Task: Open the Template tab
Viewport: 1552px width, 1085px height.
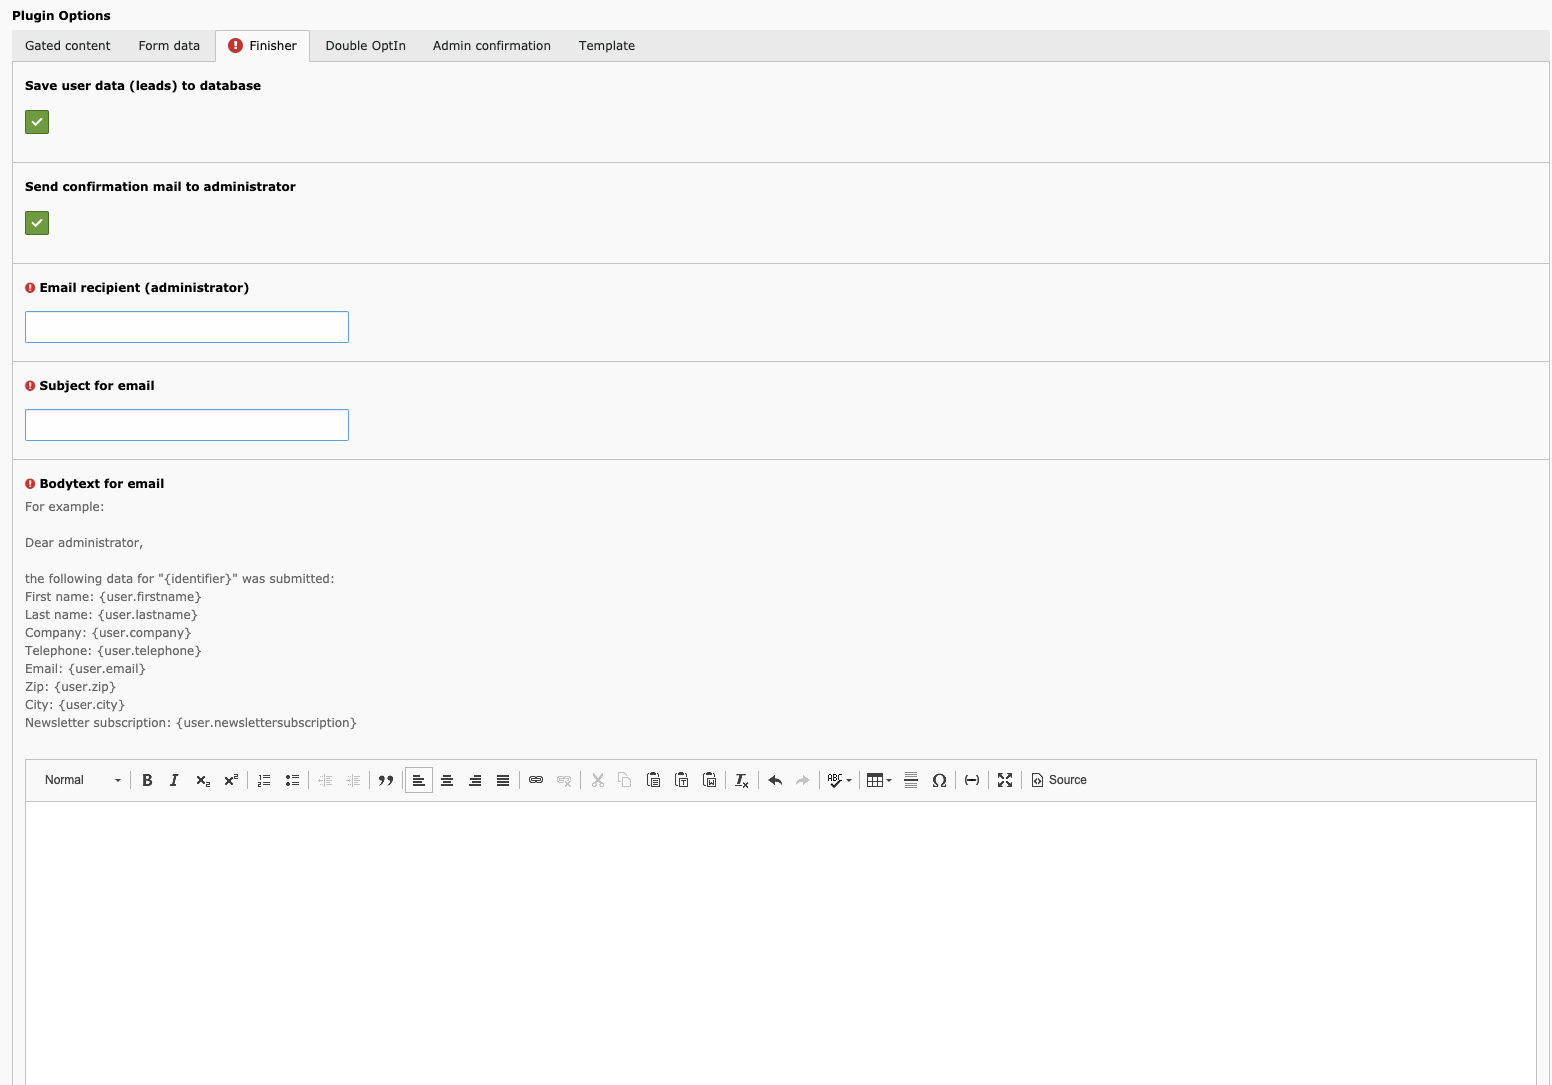Action: [x=607, y=46]
